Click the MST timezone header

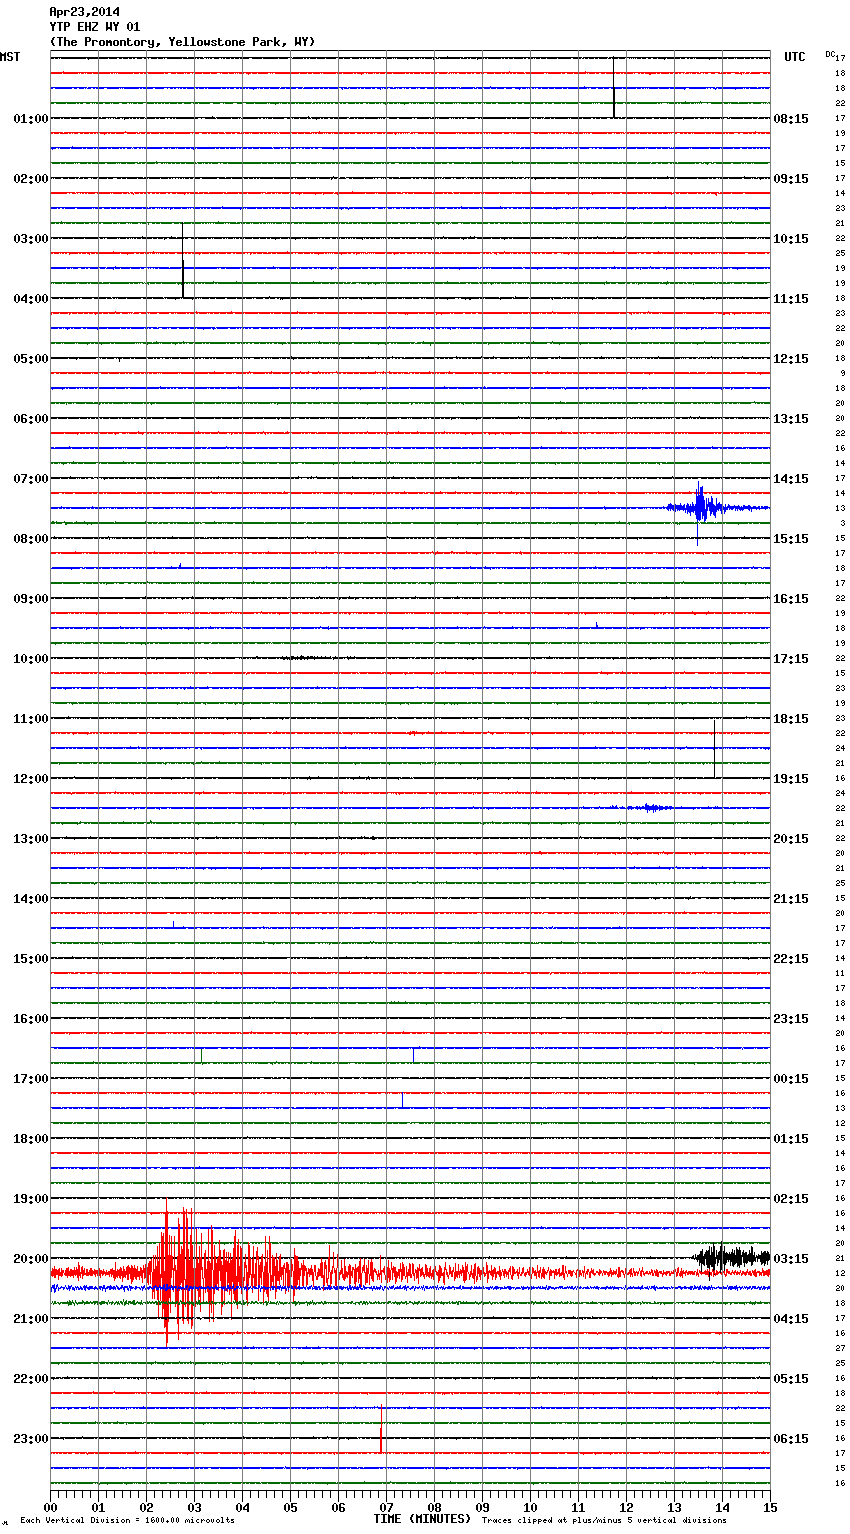pos(10,57)
